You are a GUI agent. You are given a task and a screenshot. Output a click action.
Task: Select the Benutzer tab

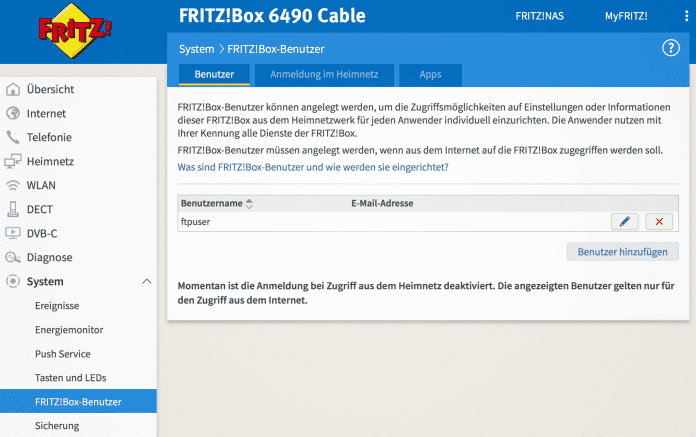click(214, 75)
